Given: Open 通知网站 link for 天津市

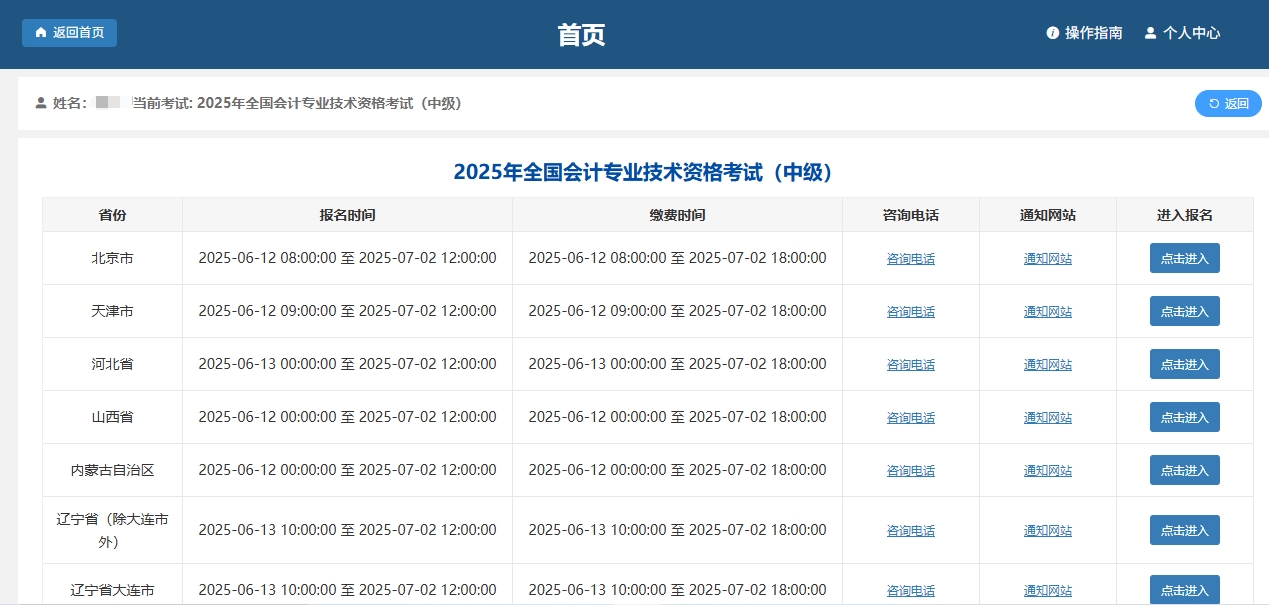Looking at the screenshot, I should [x=1047, y=312].
